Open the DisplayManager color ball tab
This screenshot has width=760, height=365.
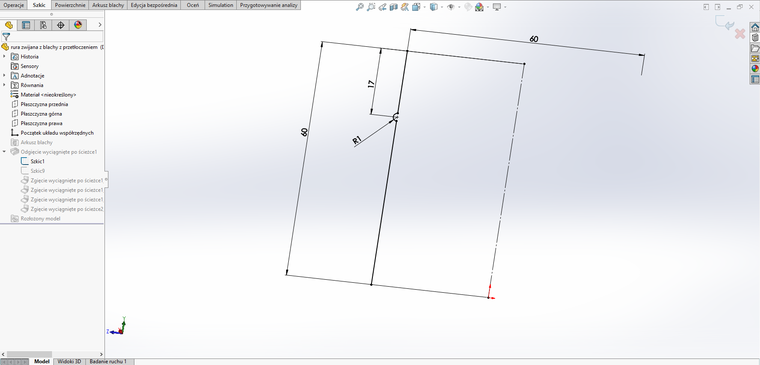[78, 25]
